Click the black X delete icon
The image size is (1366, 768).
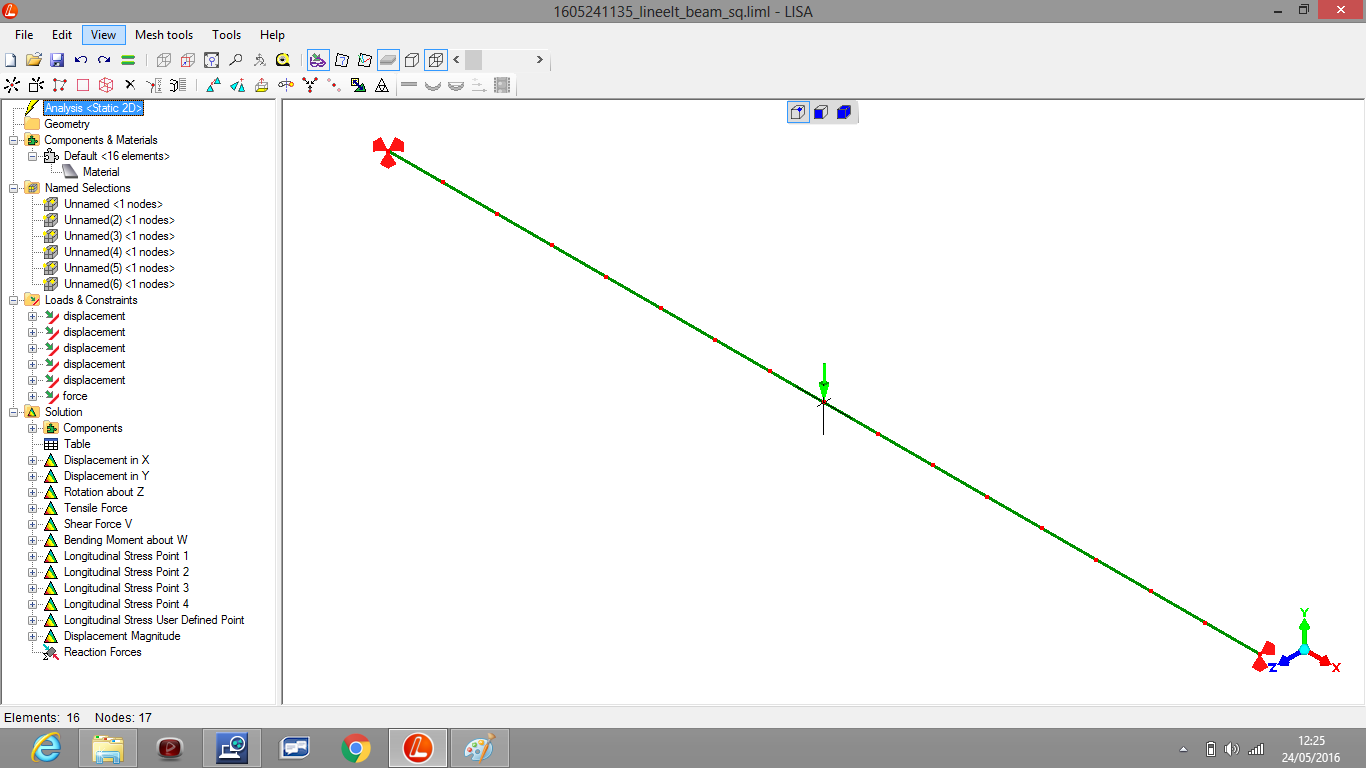point(129,85)
